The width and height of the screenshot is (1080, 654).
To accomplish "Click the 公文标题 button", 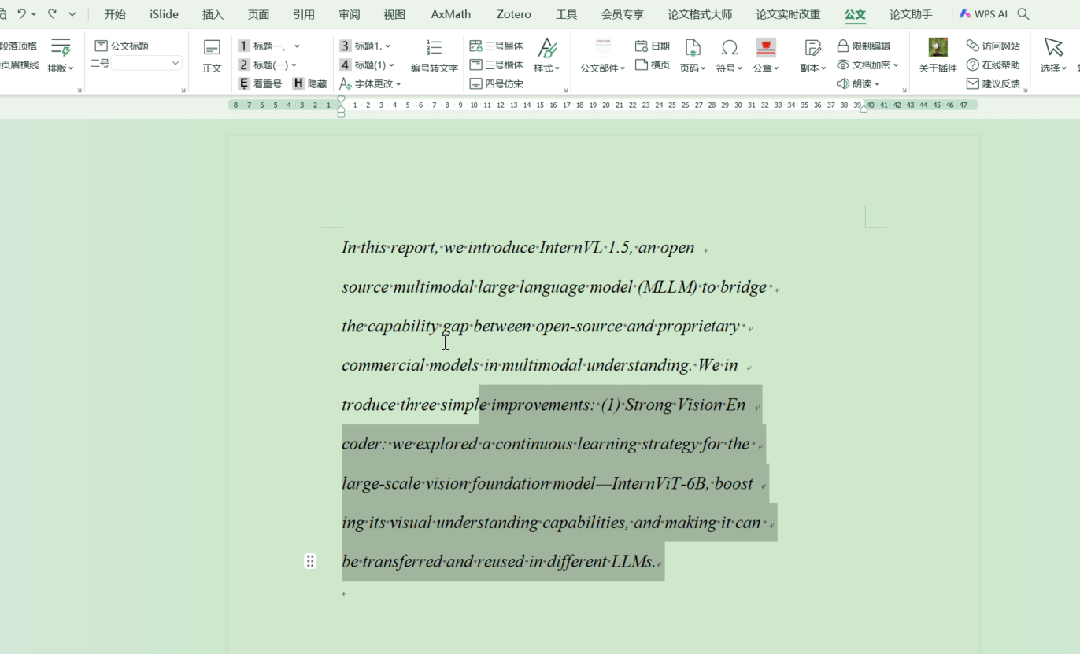I will pyautogui.click(x=121, y=45).
